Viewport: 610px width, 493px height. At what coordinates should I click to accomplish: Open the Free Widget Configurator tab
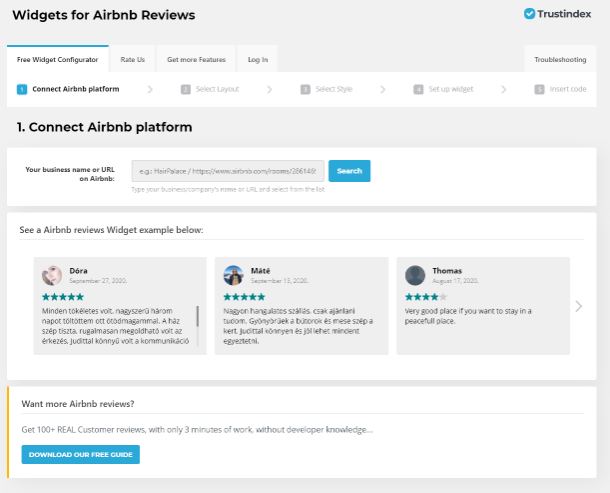(x=58, y=59)
